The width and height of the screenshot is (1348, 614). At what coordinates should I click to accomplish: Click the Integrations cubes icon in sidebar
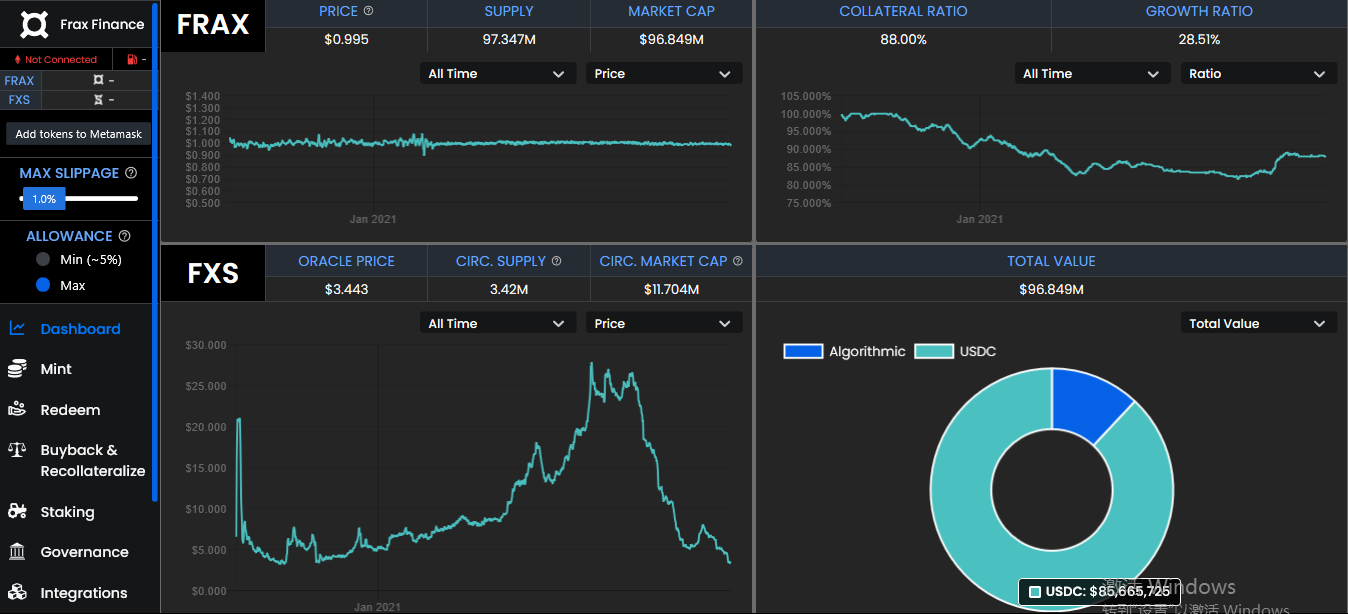pyautogui.click(x=17, y=592)
